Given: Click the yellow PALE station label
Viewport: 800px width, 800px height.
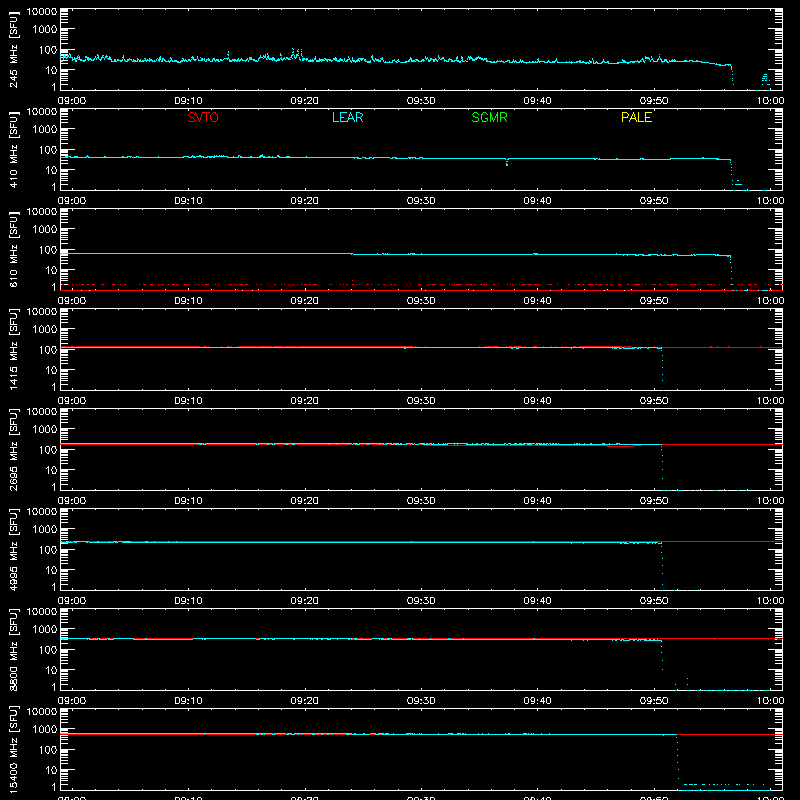Looking at the screenshot, I should tap(636, 117).
